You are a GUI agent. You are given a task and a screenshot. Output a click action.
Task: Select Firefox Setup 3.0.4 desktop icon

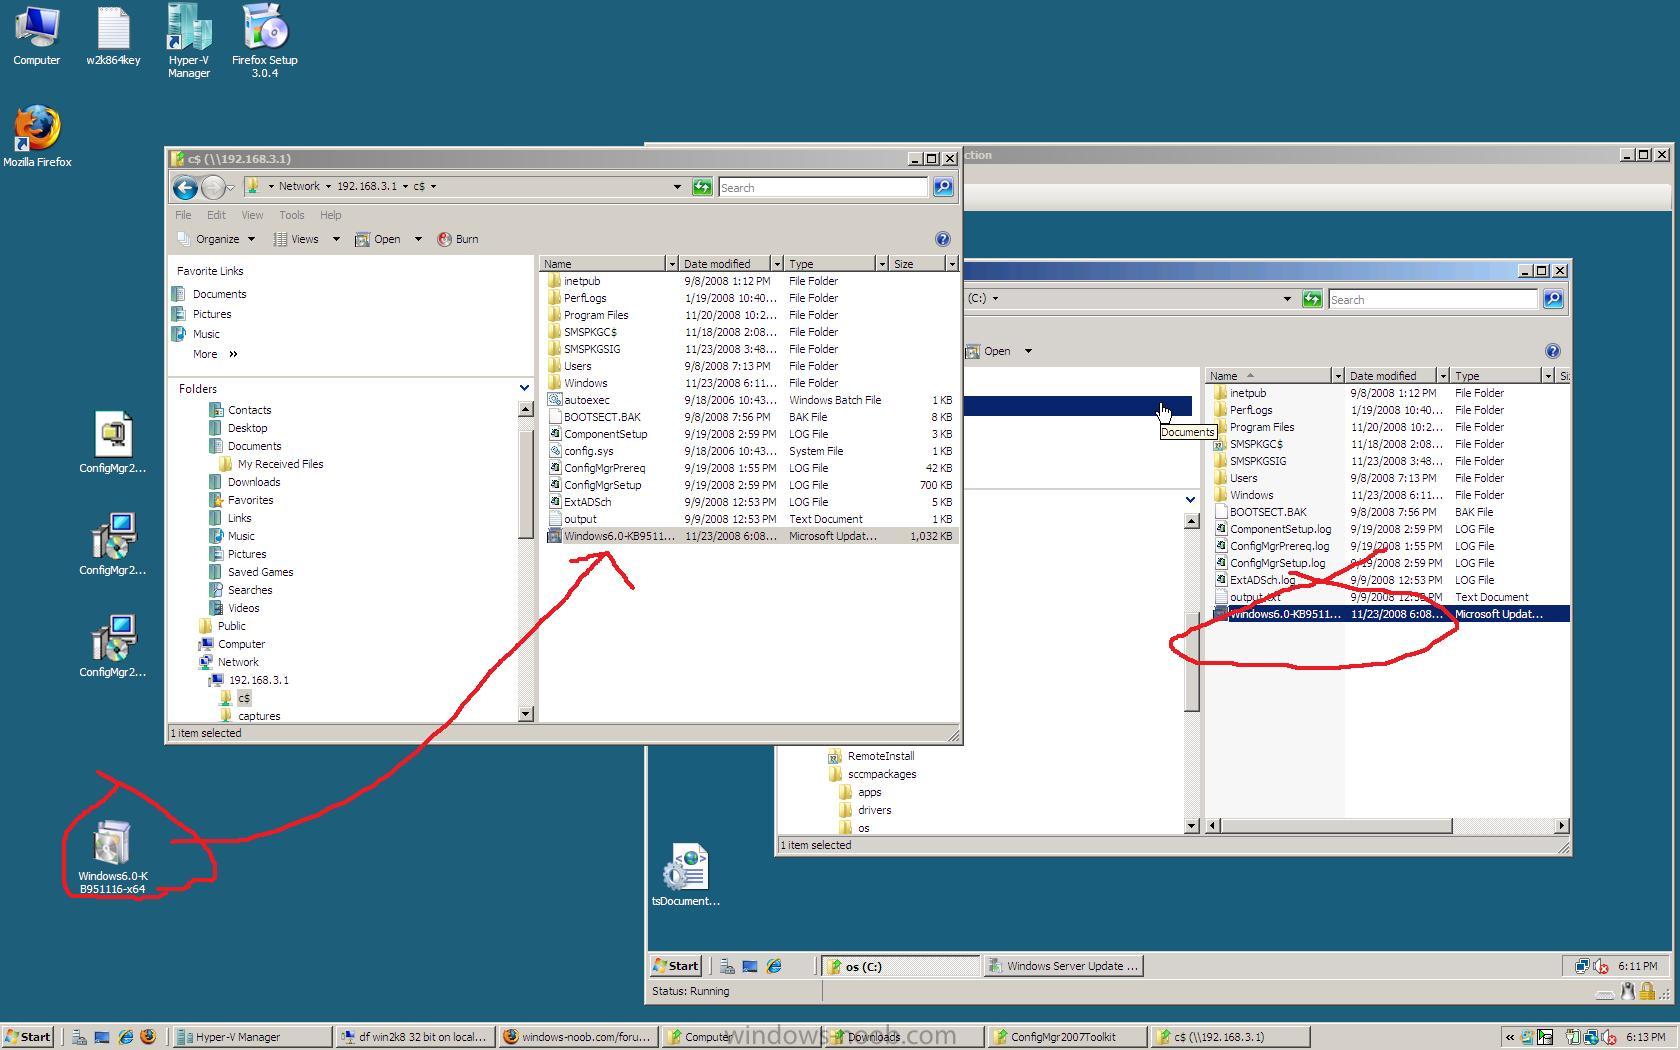[x=265, y=40]
